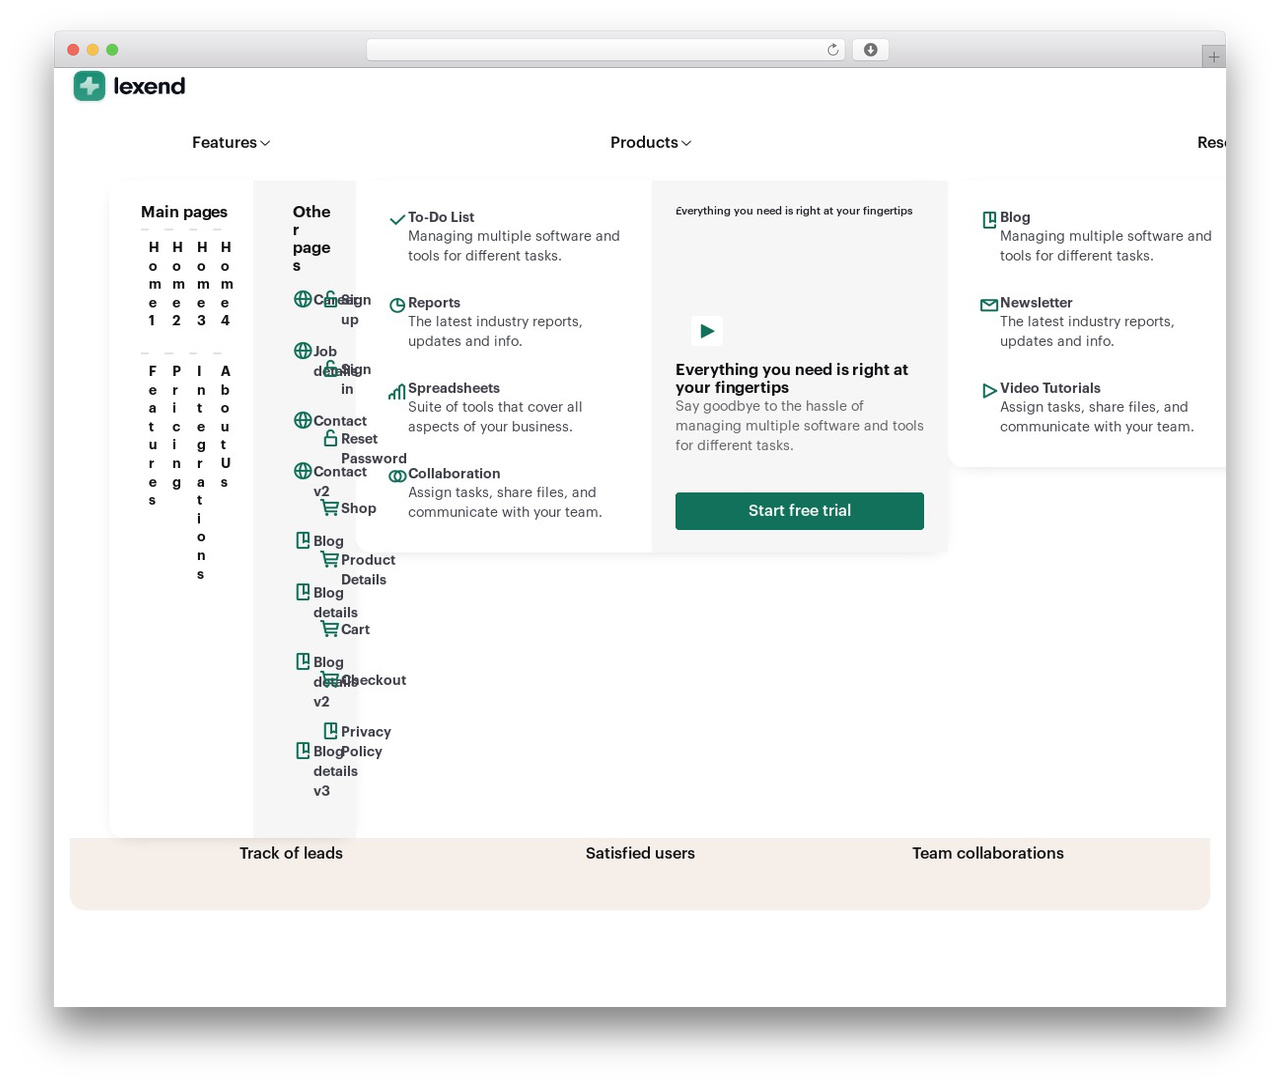This screenshot has width=1280, height=1084.
Task: Click the Newsletter envelope icon
Action: (x=989, y=305)
